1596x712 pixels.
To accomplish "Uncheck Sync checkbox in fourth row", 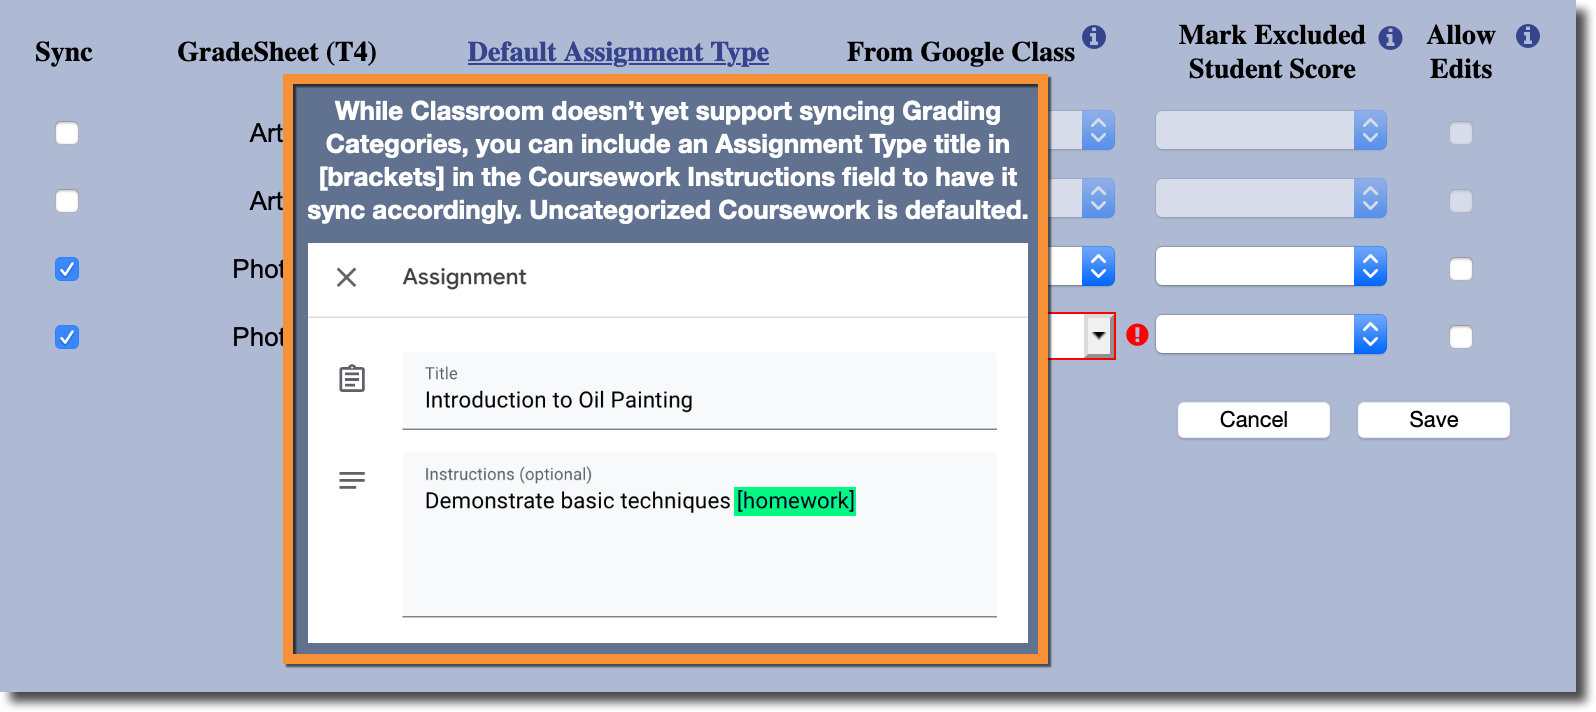I will pyautogui.click(x=67, y=337).
